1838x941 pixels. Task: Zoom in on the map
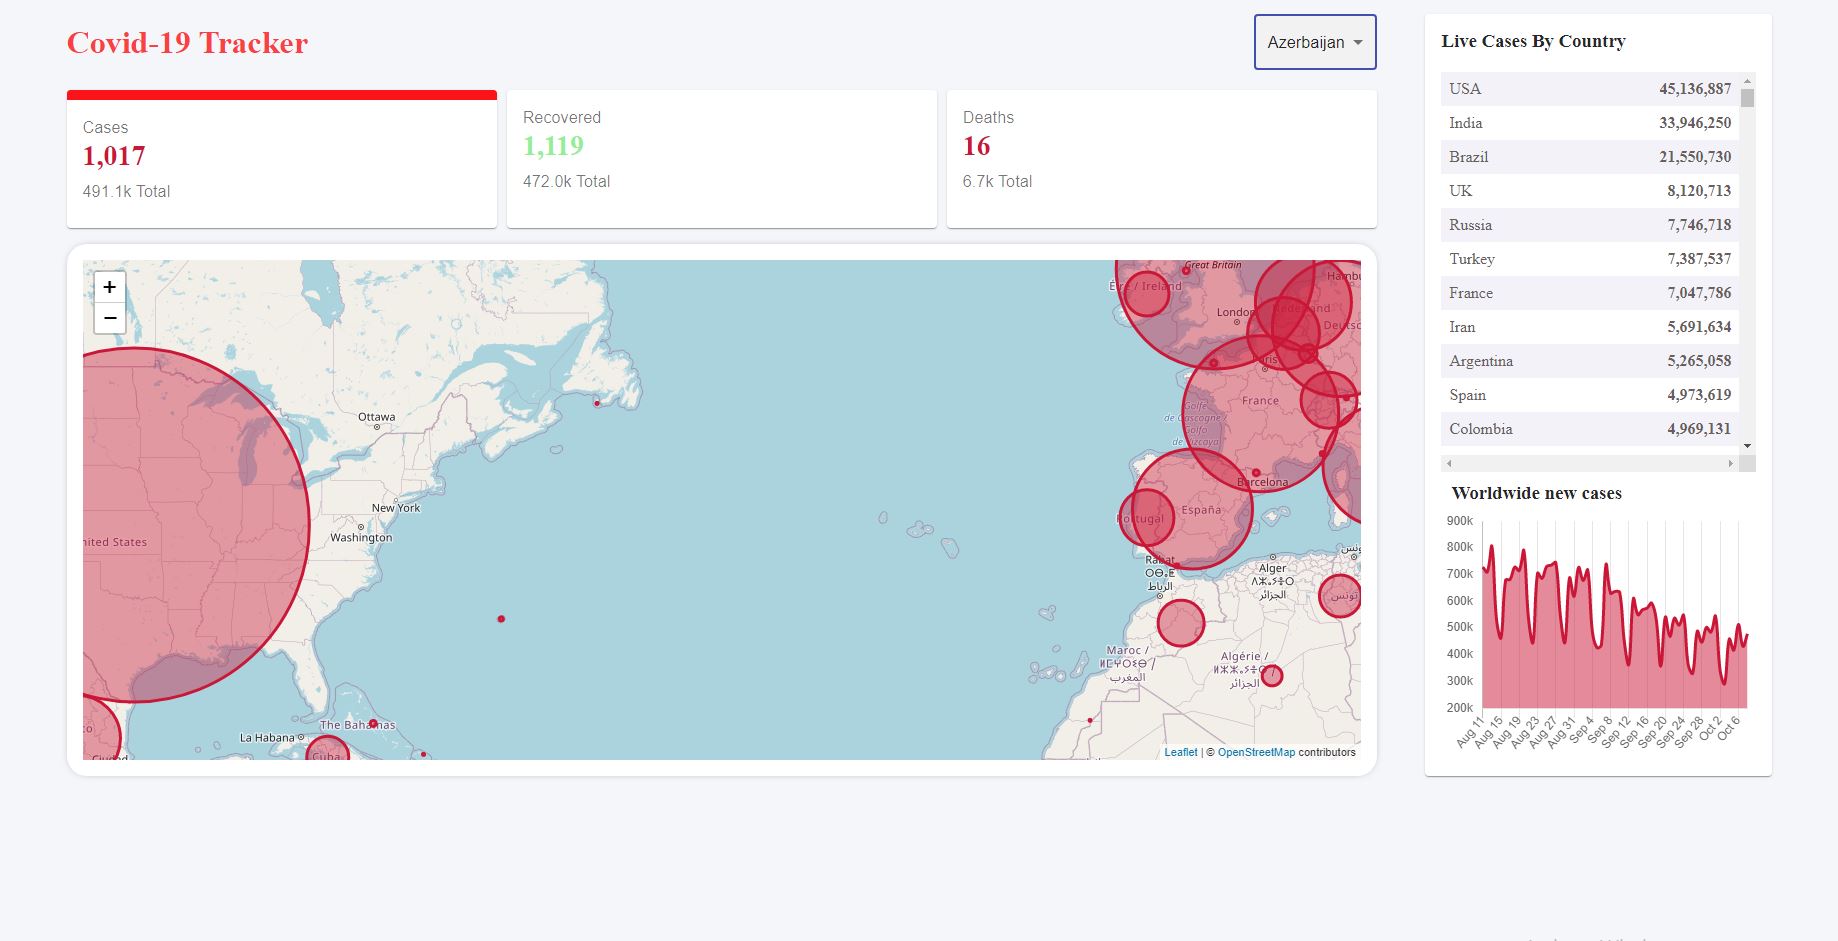(x=110, y=287)
